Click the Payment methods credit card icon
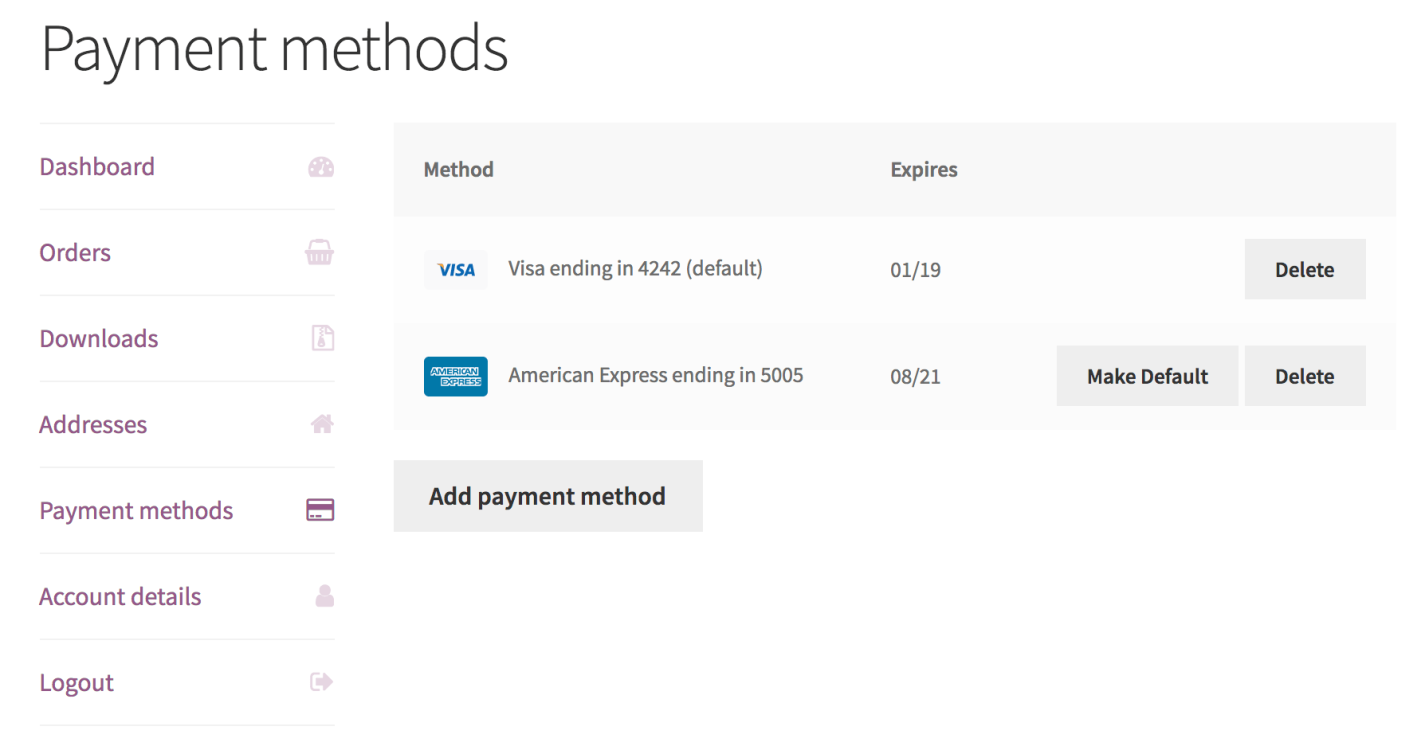Viewport: 1425px width, 742px height. [320, 511]
